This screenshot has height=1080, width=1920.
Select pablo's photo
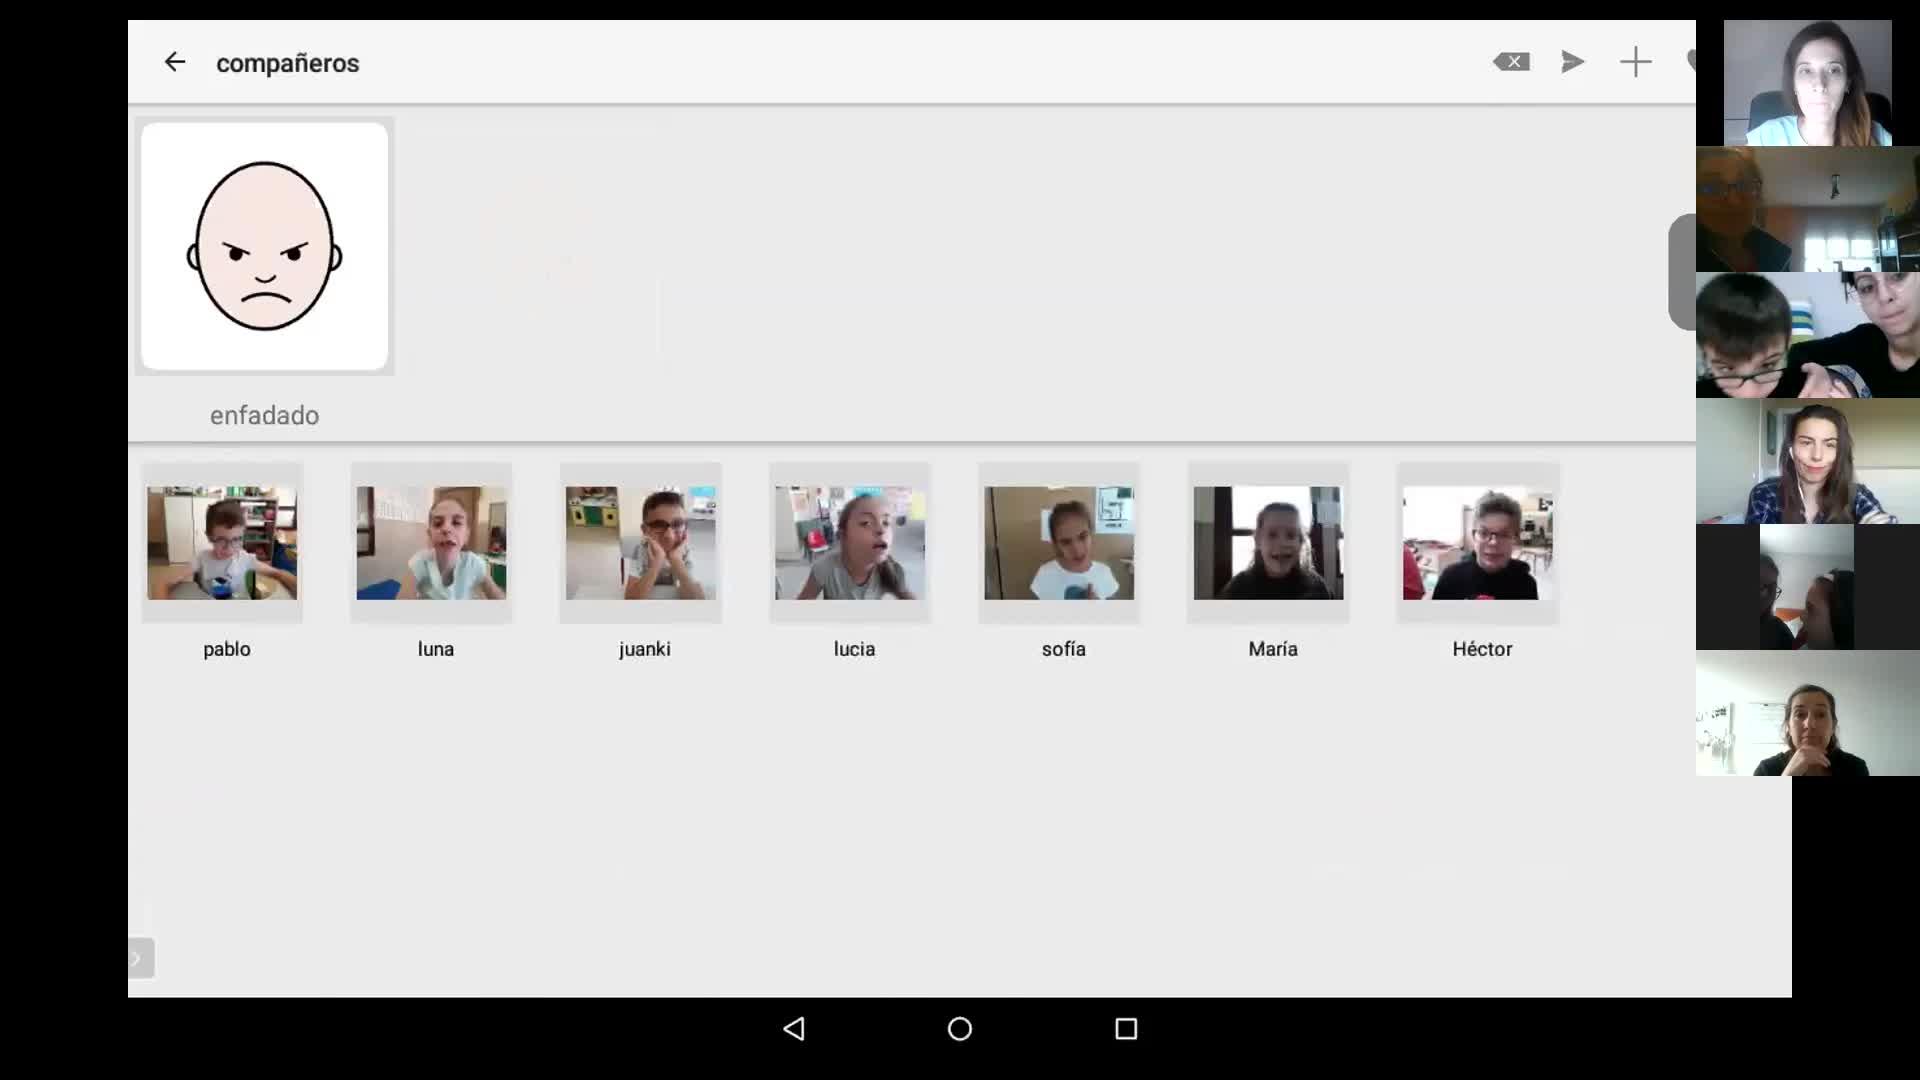222,543
